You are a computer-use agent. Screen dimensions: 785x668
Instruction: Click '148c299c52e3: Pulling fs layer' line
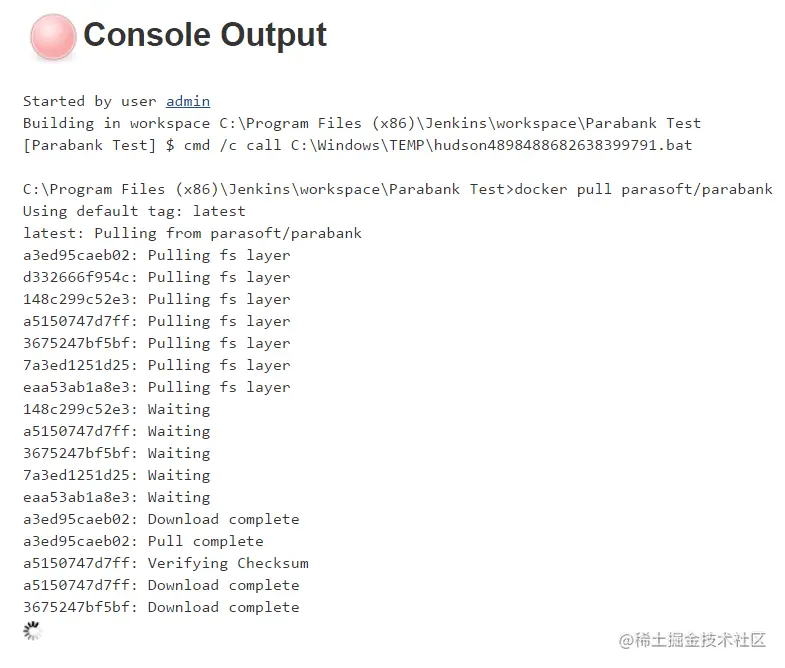click(157, 299)
